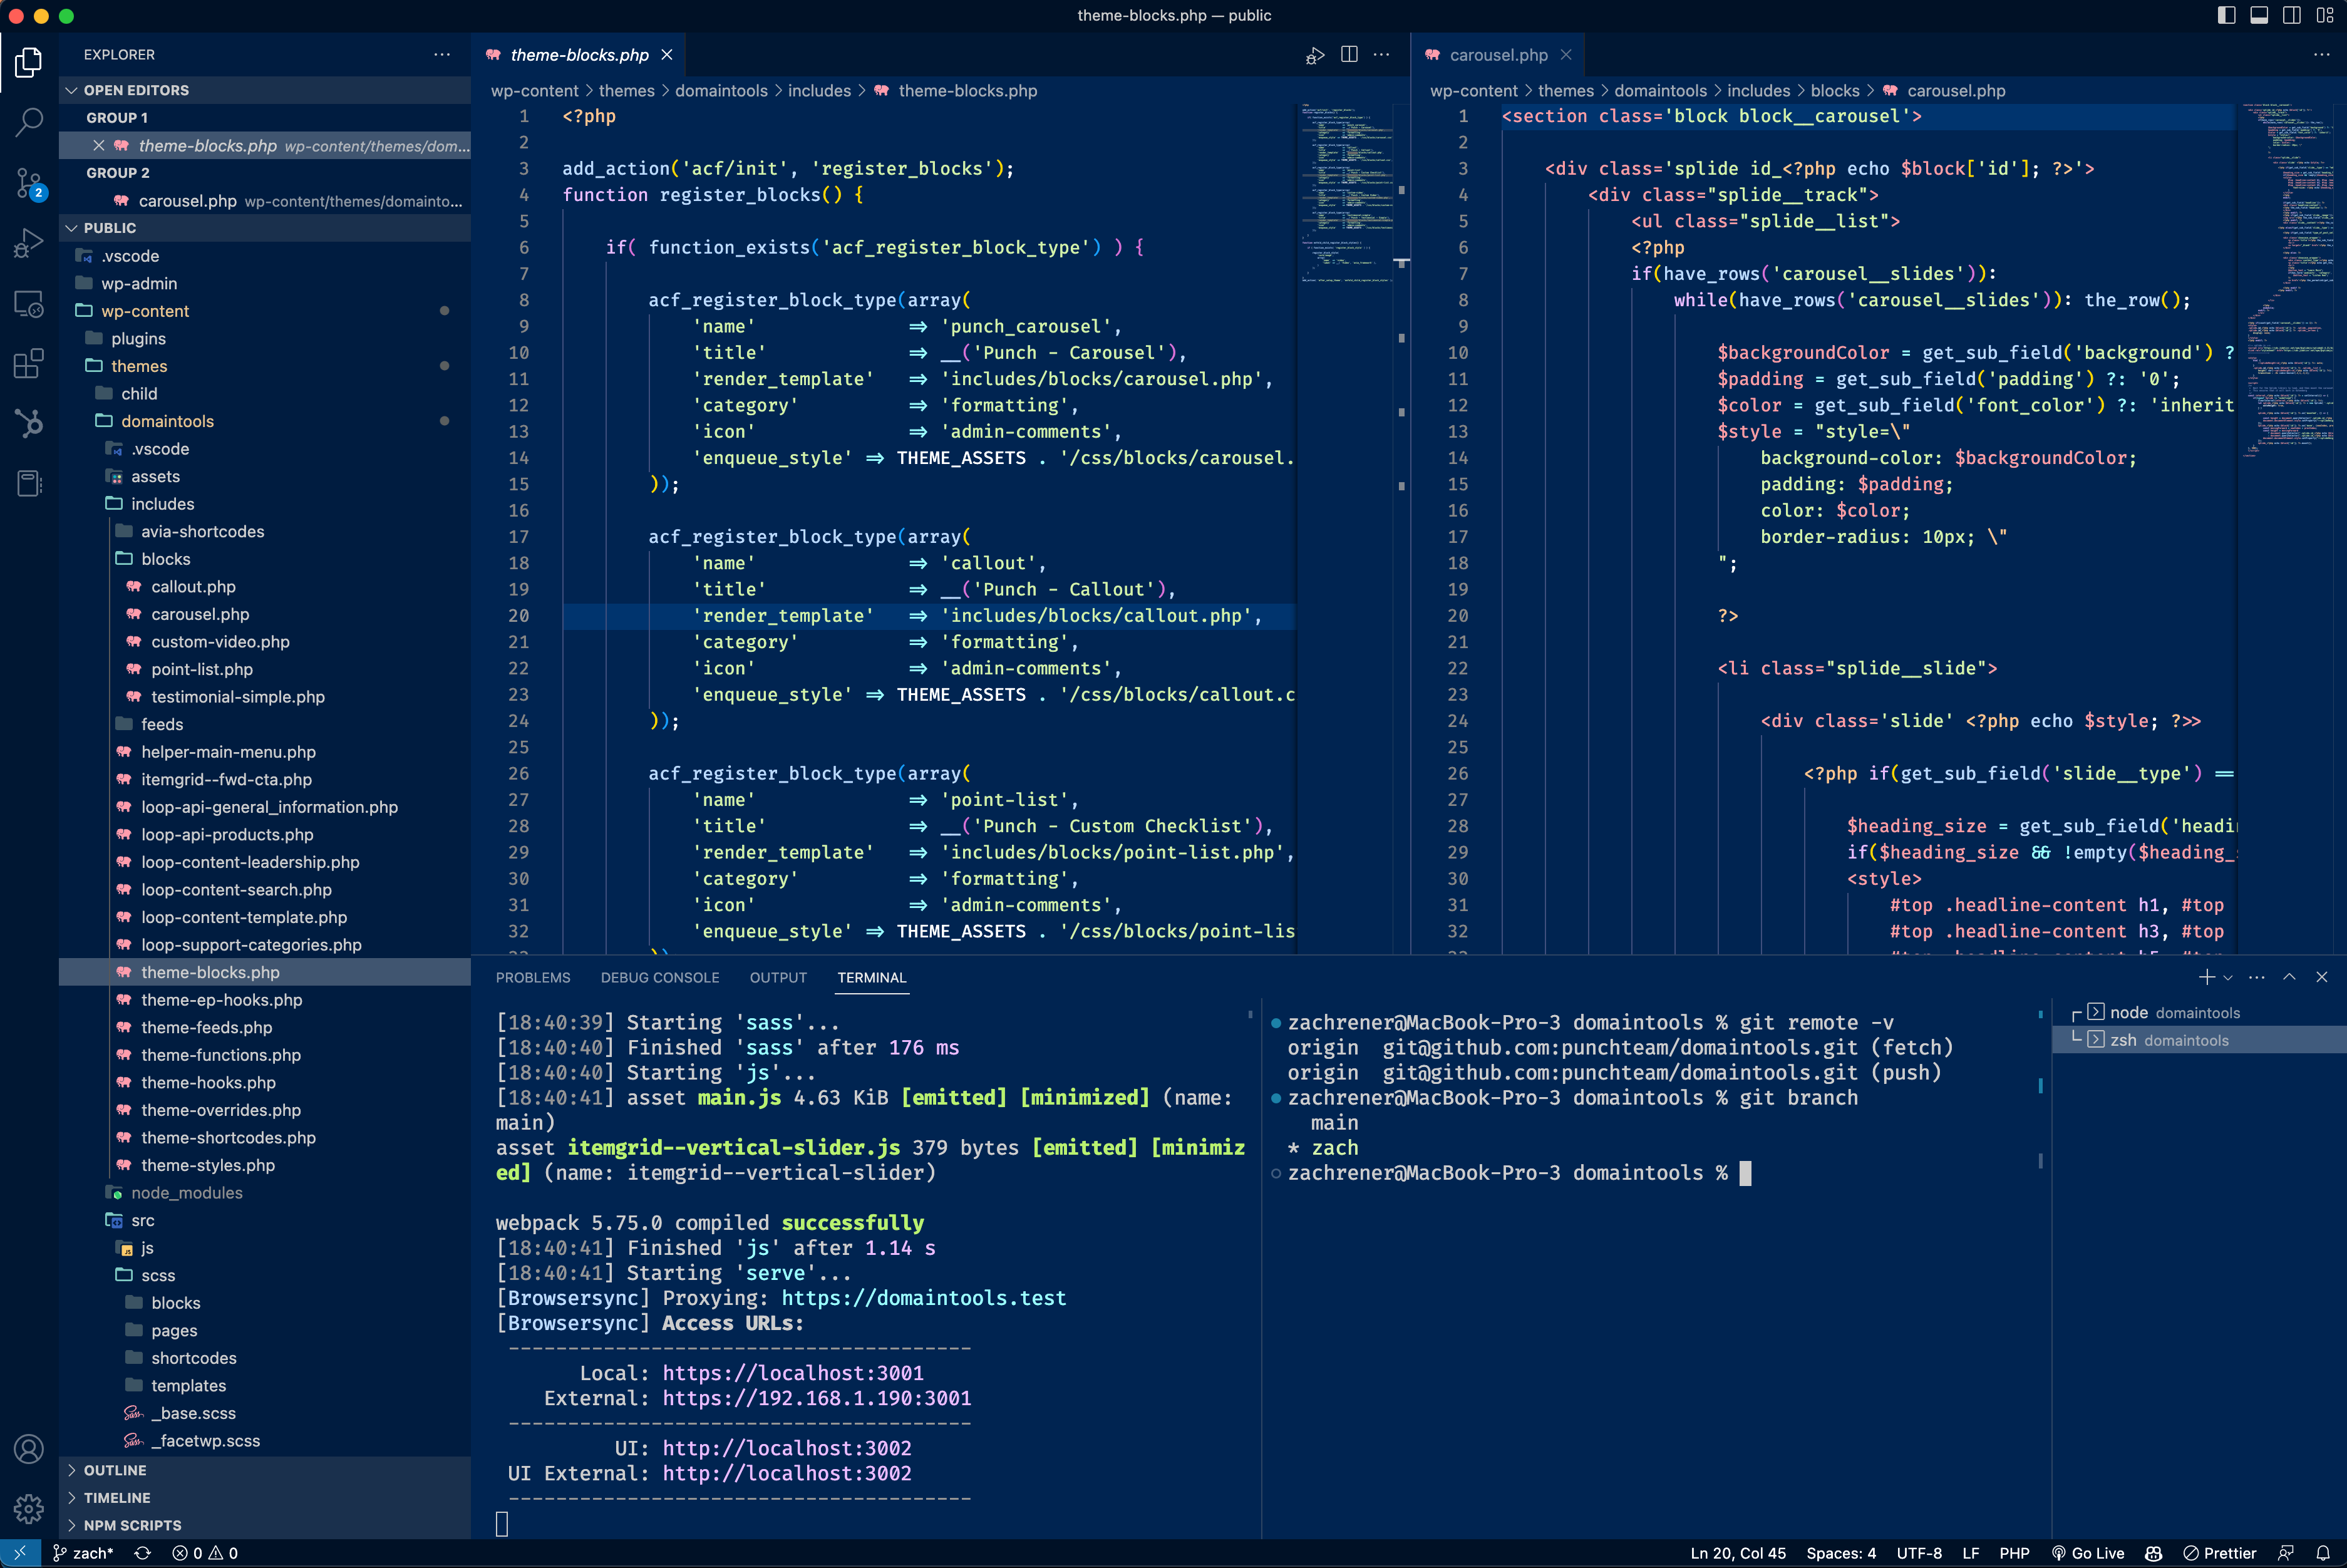Open the Search view in activity bar
Image resolution: width=2347 pixels, height=1568 pixels.
click(x=29, y=123)
